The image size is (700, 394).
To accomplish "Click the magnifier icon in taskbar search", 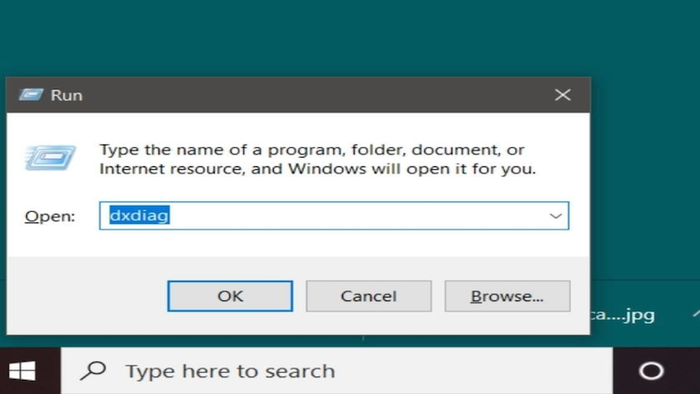I will 93,370.
